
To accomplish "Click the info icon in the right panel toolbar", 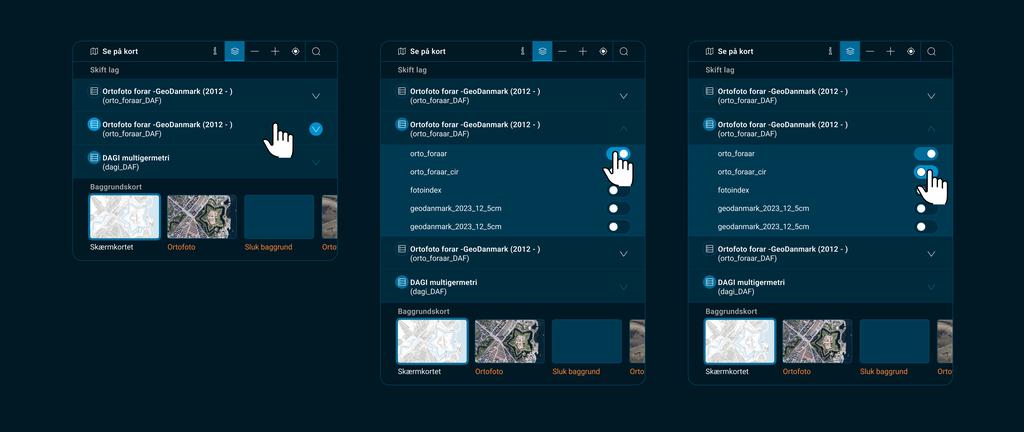I will 830,51.
